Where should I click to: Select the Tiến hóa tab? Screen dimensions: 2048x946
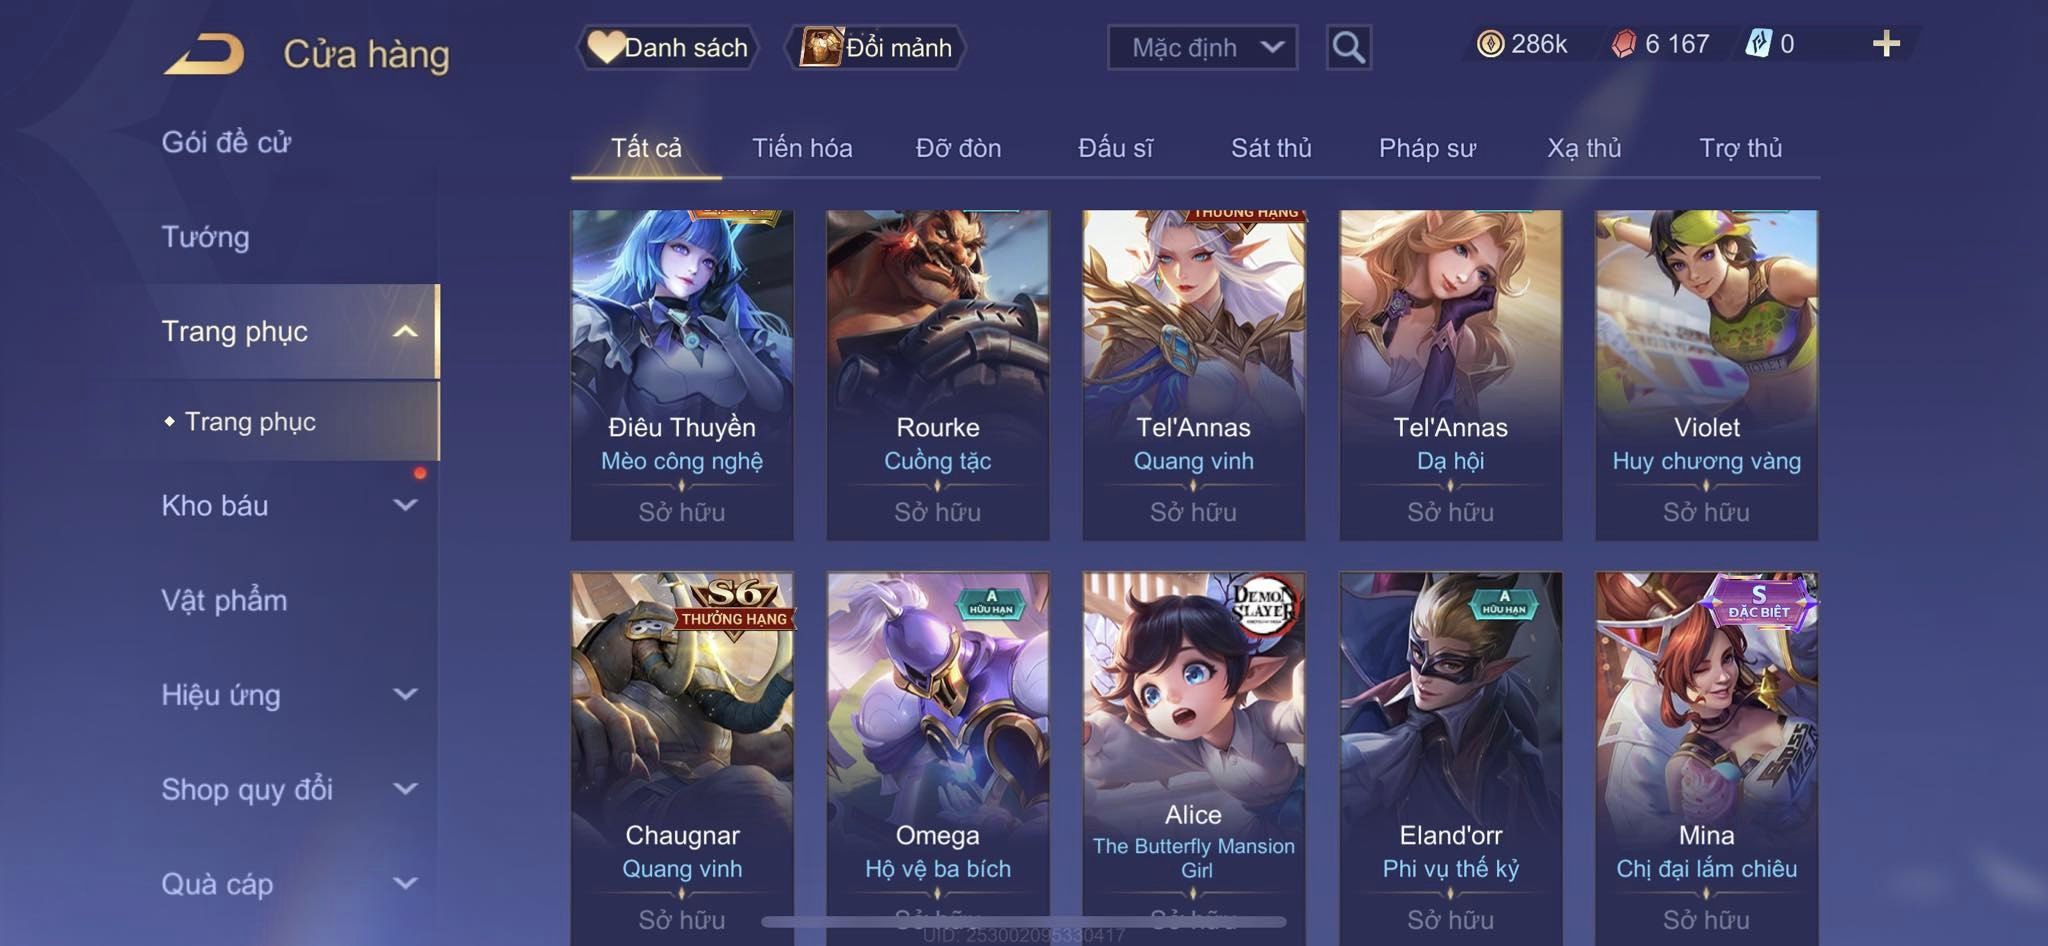[x=802, y=148]
